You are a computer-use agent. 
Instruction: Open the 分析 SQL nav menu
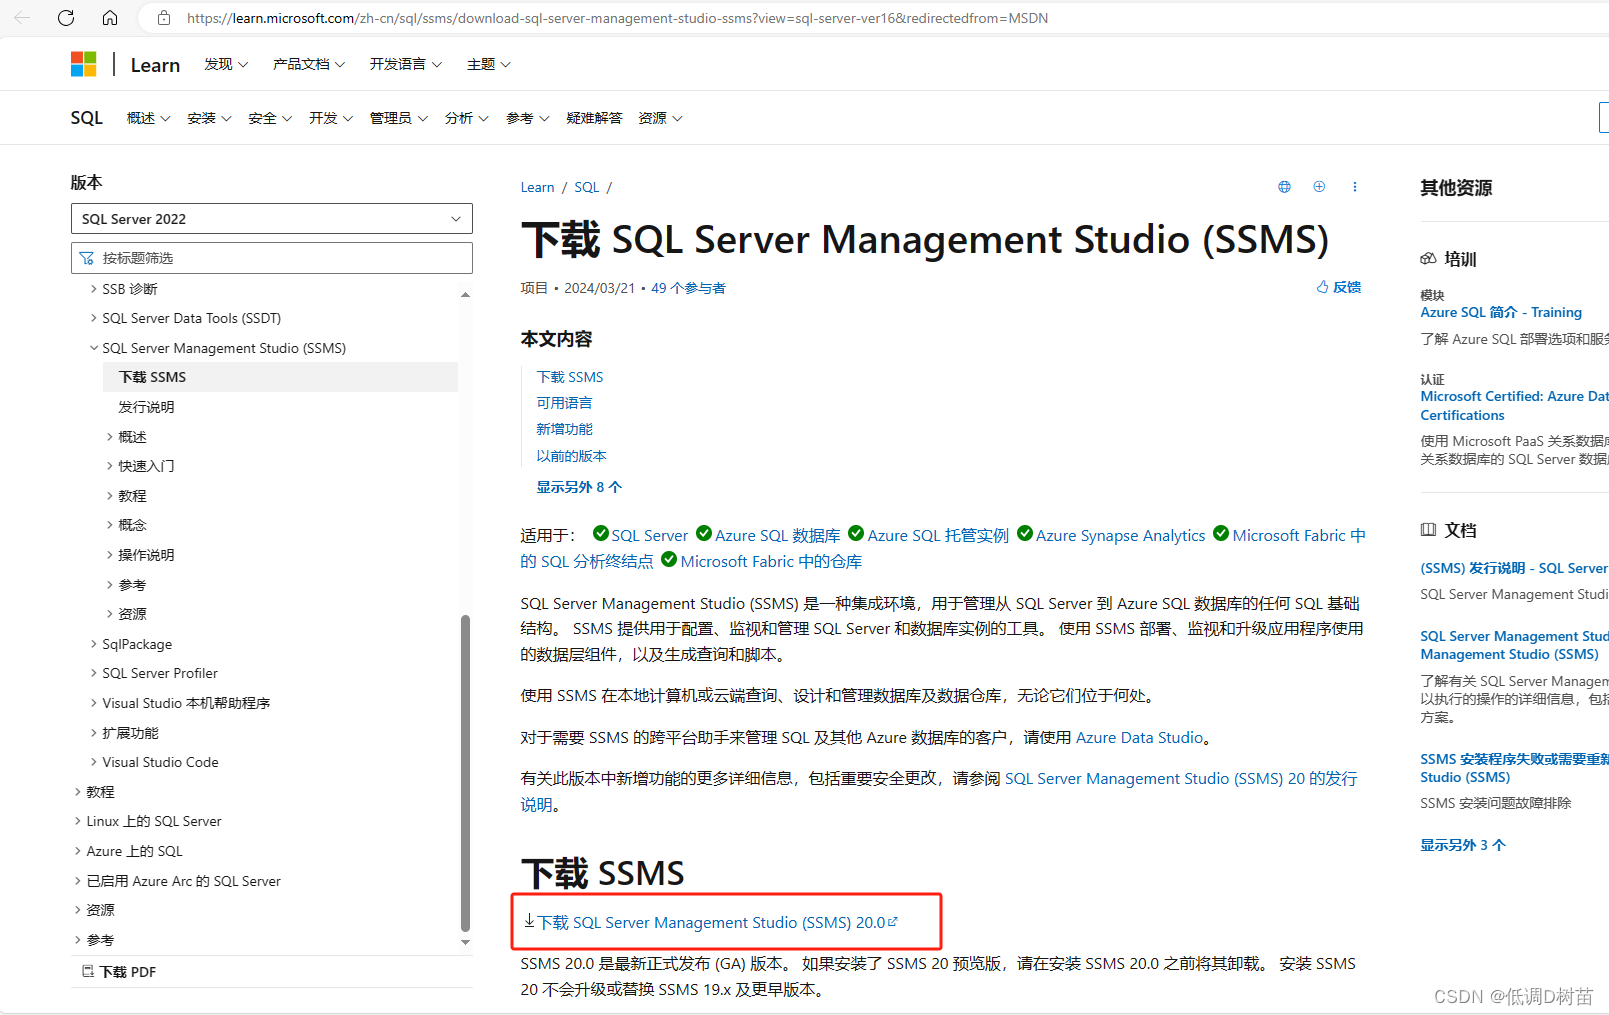click(466, 118)
